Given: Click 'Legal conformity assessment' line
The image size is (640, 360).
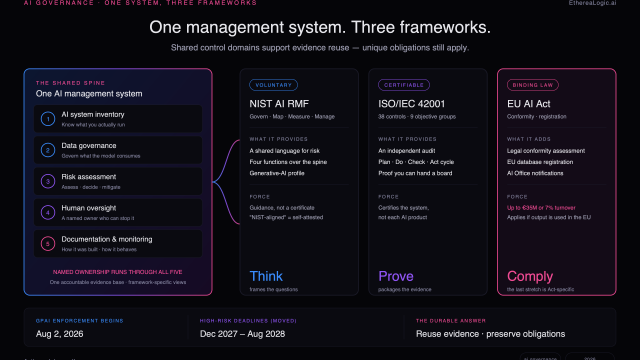Looking at the screenshot, I should click(546, 151).
